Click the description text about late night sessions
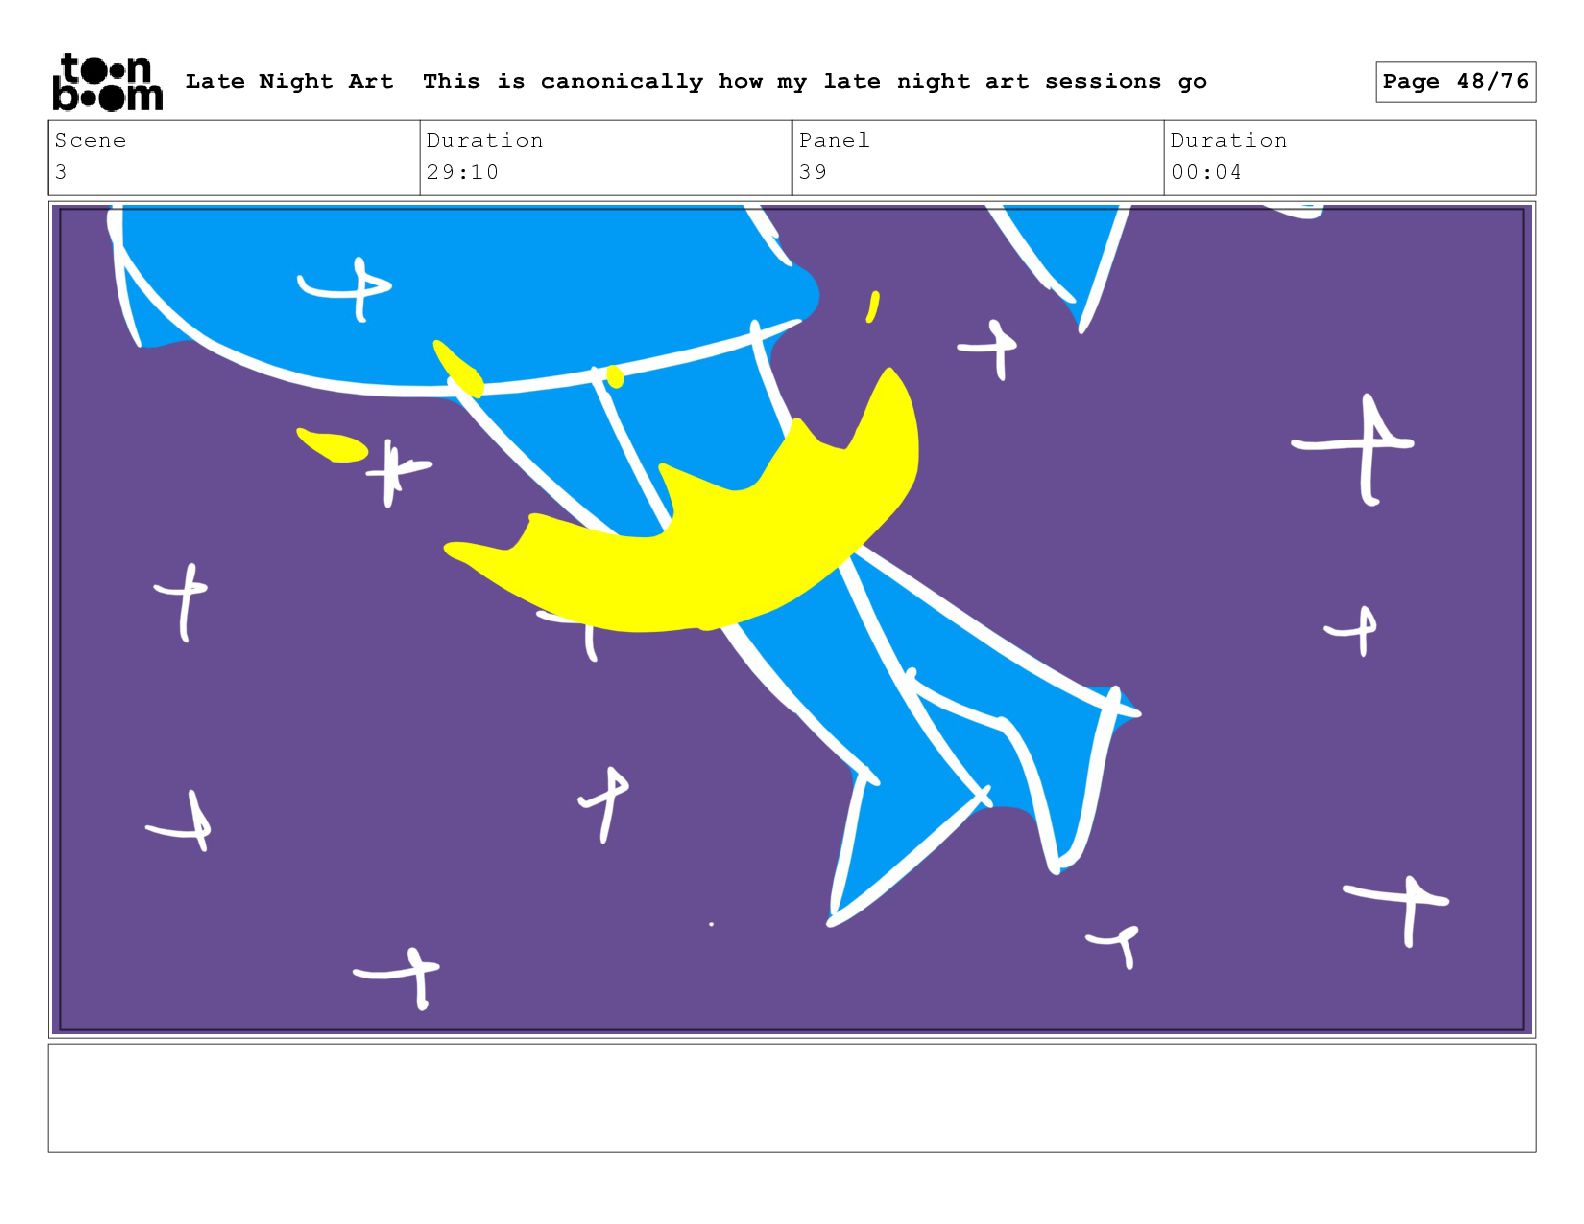Image resolution: width=1584 pixels, height=1224 pixels. click(x=814, y=82)
